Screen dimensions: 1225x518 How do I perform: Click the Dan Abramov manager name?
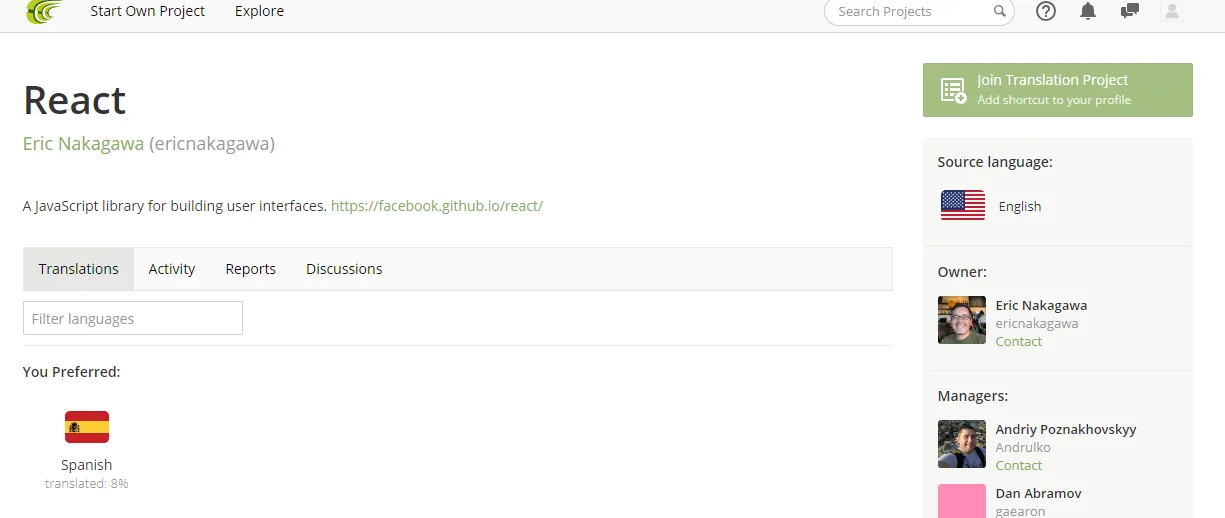tap(1039, 493)
